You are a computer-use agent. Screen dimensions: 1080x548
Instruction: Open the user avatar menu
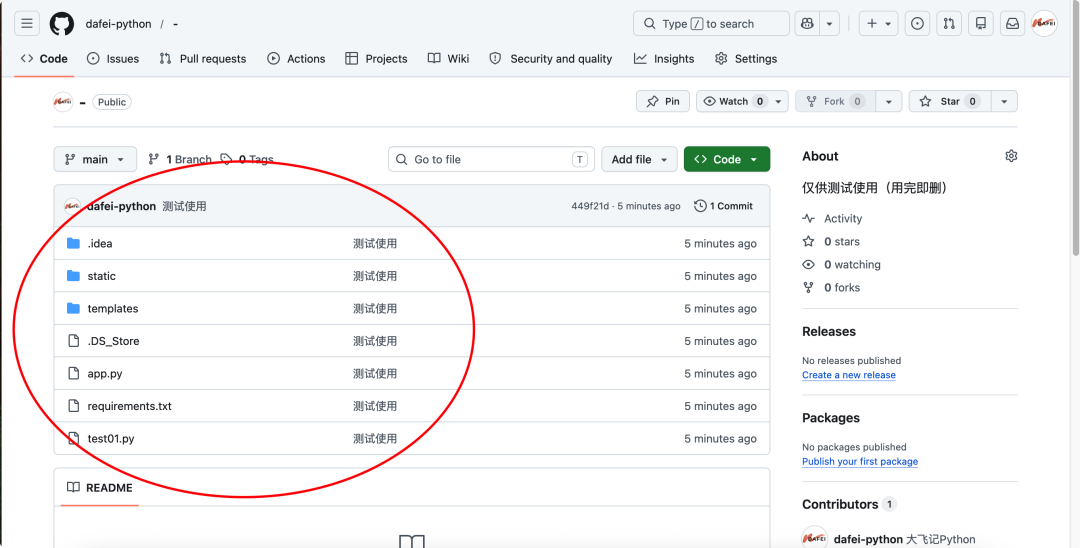pos(1044,23)
